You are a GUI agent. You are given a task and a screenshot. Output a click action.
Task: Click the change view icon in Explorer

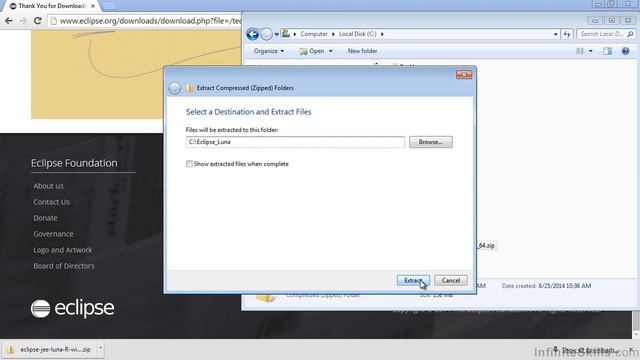pos(580,51)
